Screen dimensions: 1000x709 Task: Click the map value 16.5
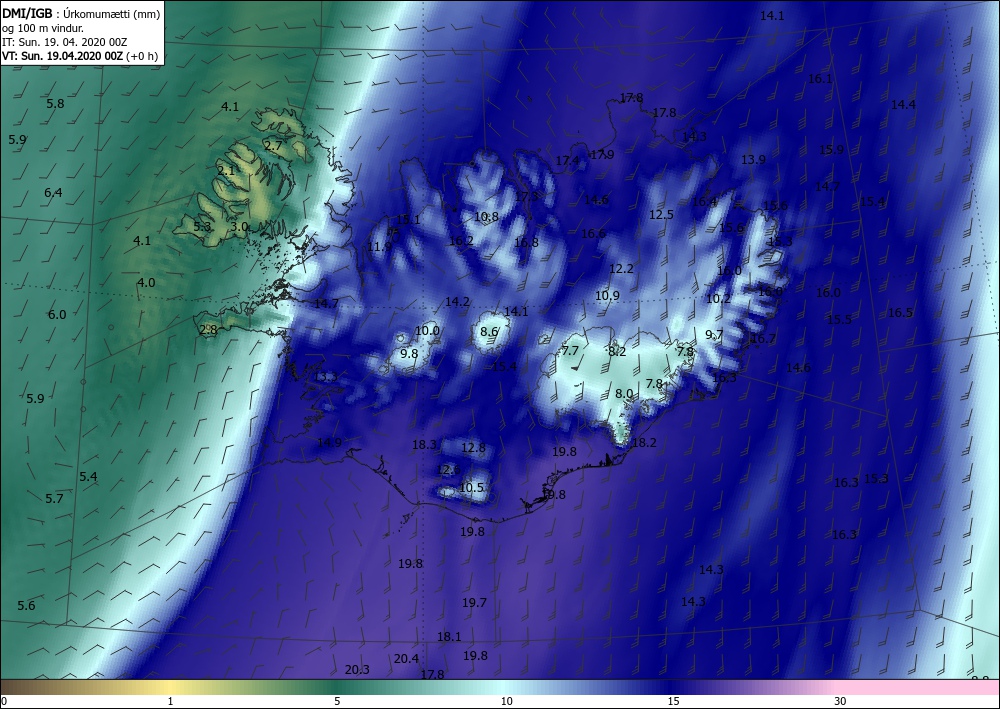[x=901, y=312]
